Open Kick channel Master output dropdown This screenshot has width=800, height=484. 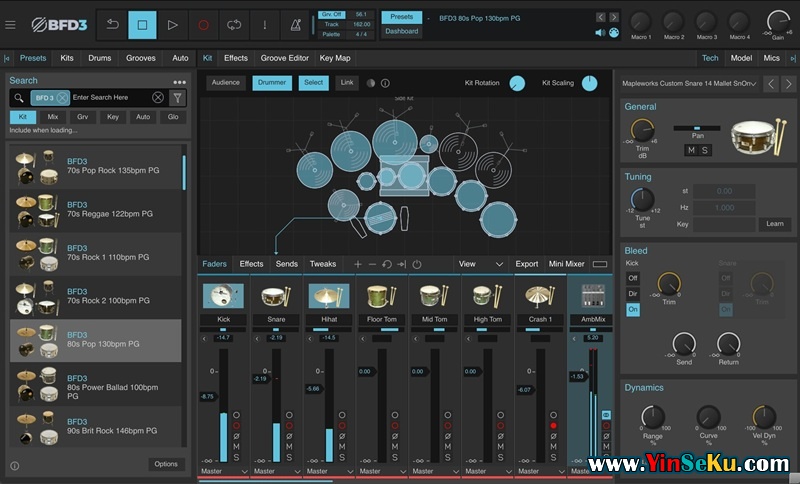(x=223, y=471)
